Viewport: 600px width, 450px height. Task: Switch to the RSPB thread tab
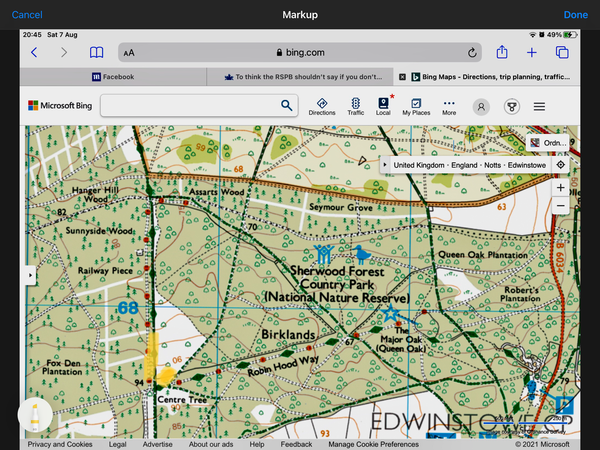300,77
